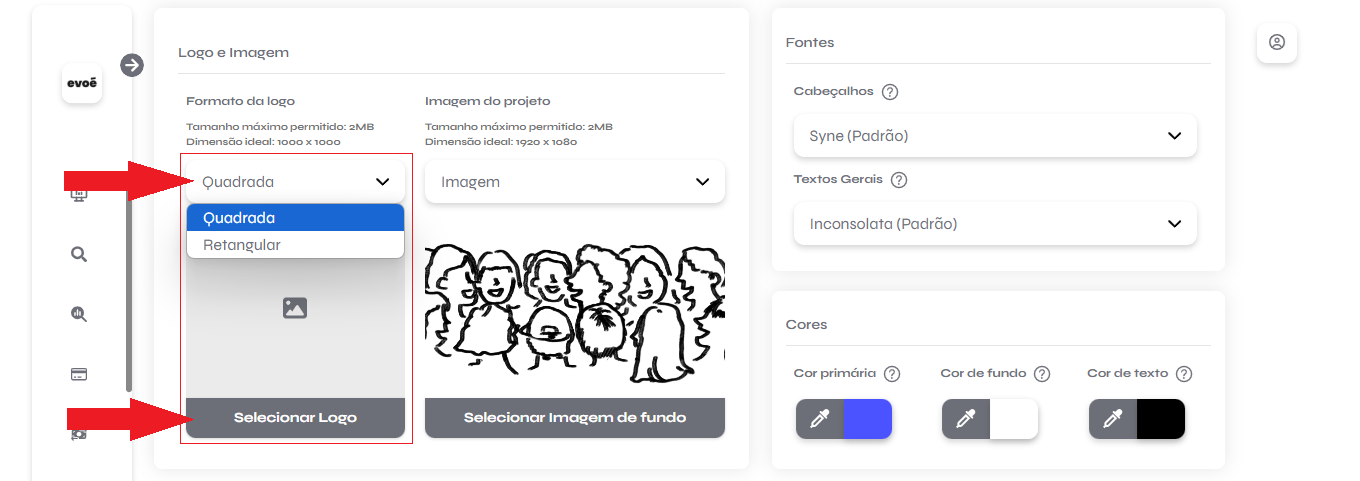1360x481 pixels.
Task: Click the evoé logo in sidebar
Action: [82, 83]
